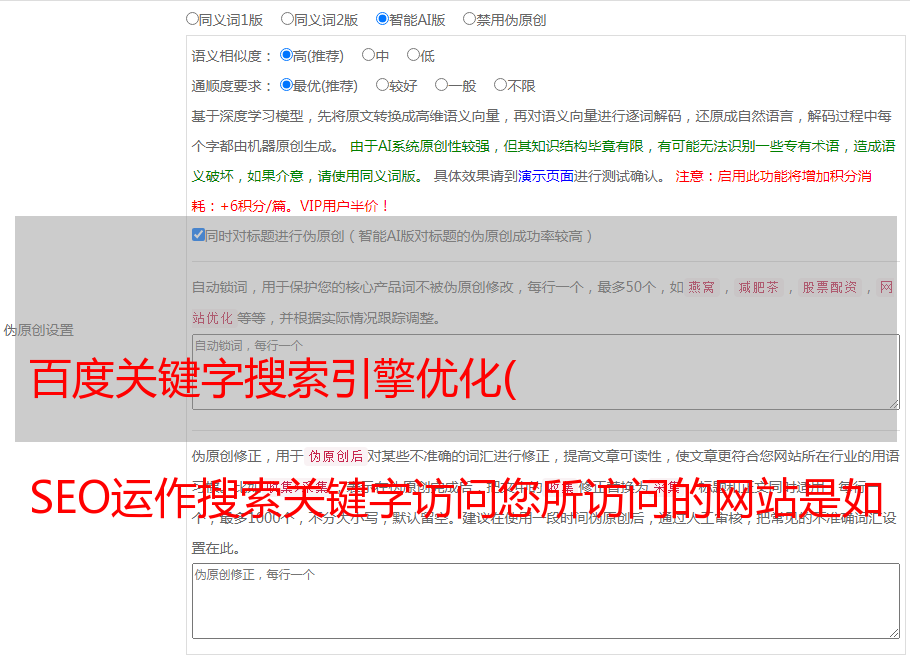Set 语义相似度 to 高(推荐)
Viewport: 911px width, 658px height.
[286, 55]
